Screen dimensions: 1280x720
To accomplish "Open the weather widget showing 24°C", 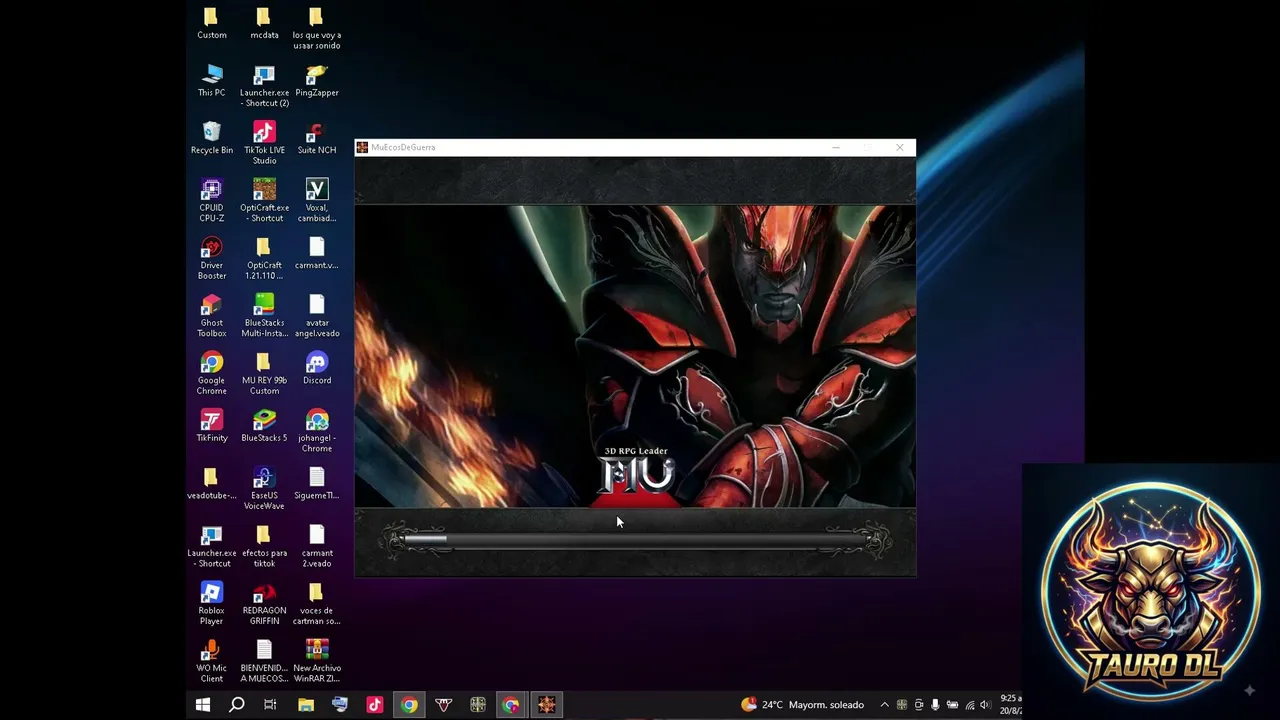I will [802, 705].
